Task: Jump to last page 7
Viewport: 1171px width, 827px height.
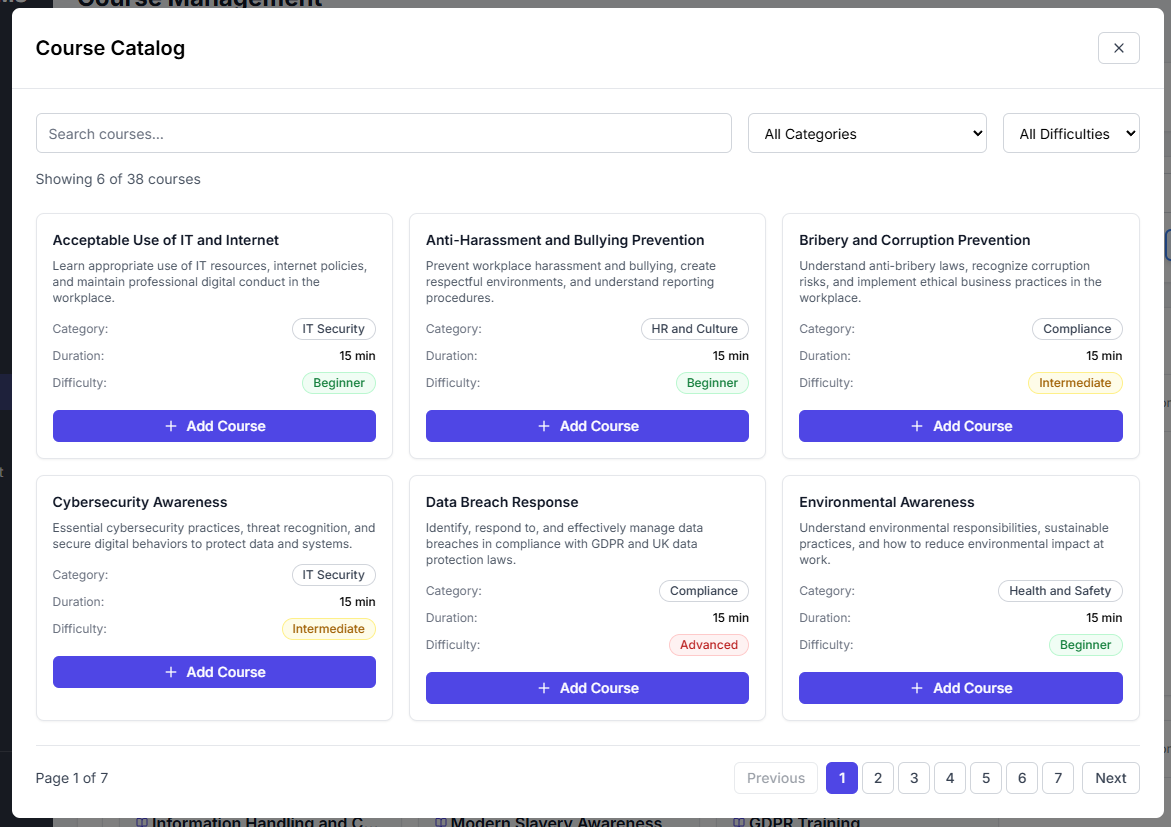Action: coord(1057,778)
